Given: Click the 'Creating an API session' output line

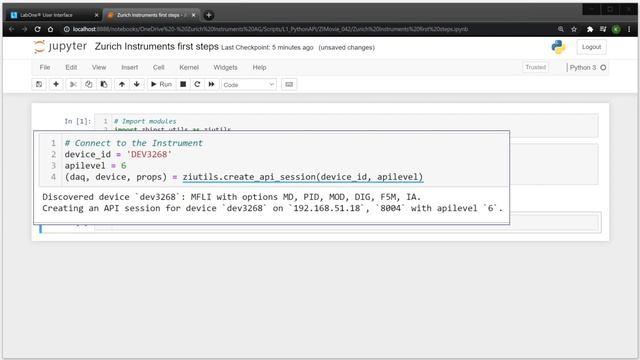Looking at the screenshot, I should click(272, 208).
